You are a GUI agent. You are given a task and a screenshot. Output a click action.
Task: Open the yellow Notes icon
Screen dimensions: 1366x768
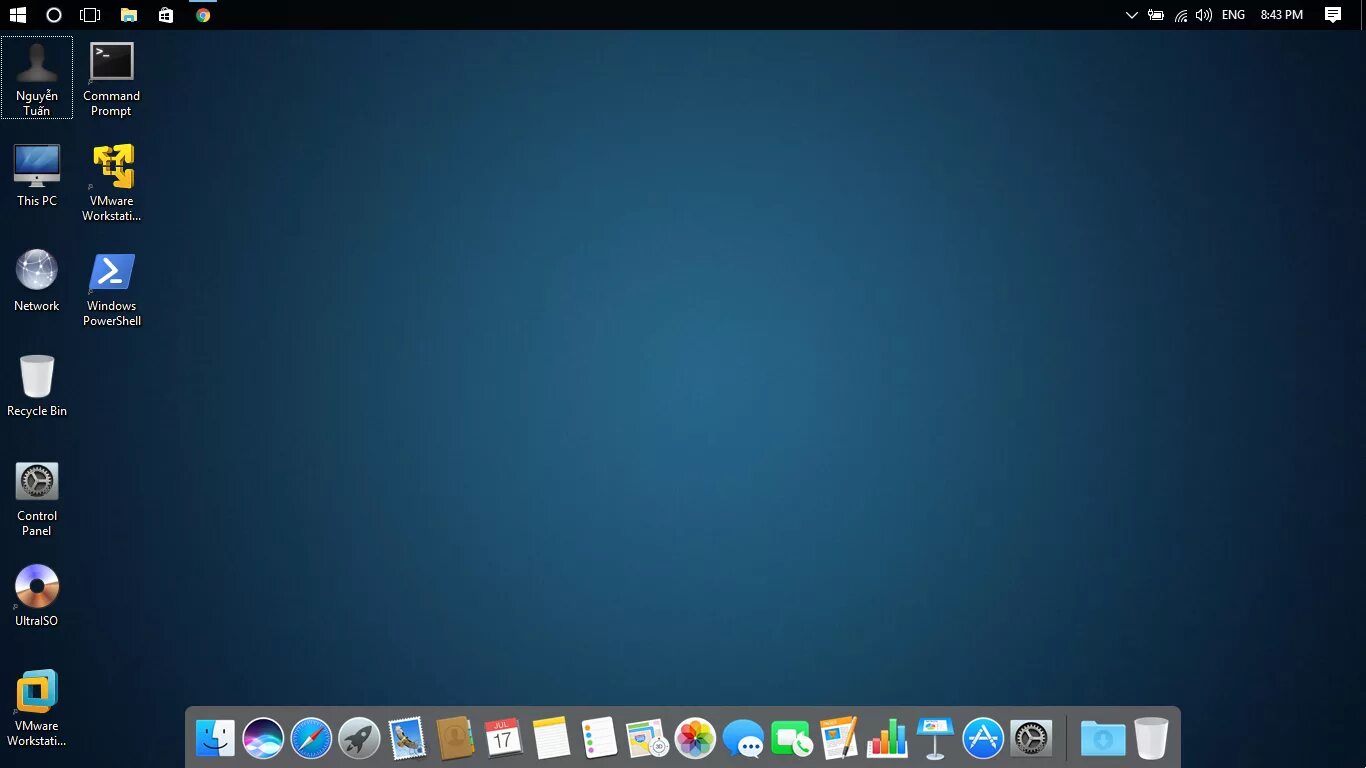551,738
